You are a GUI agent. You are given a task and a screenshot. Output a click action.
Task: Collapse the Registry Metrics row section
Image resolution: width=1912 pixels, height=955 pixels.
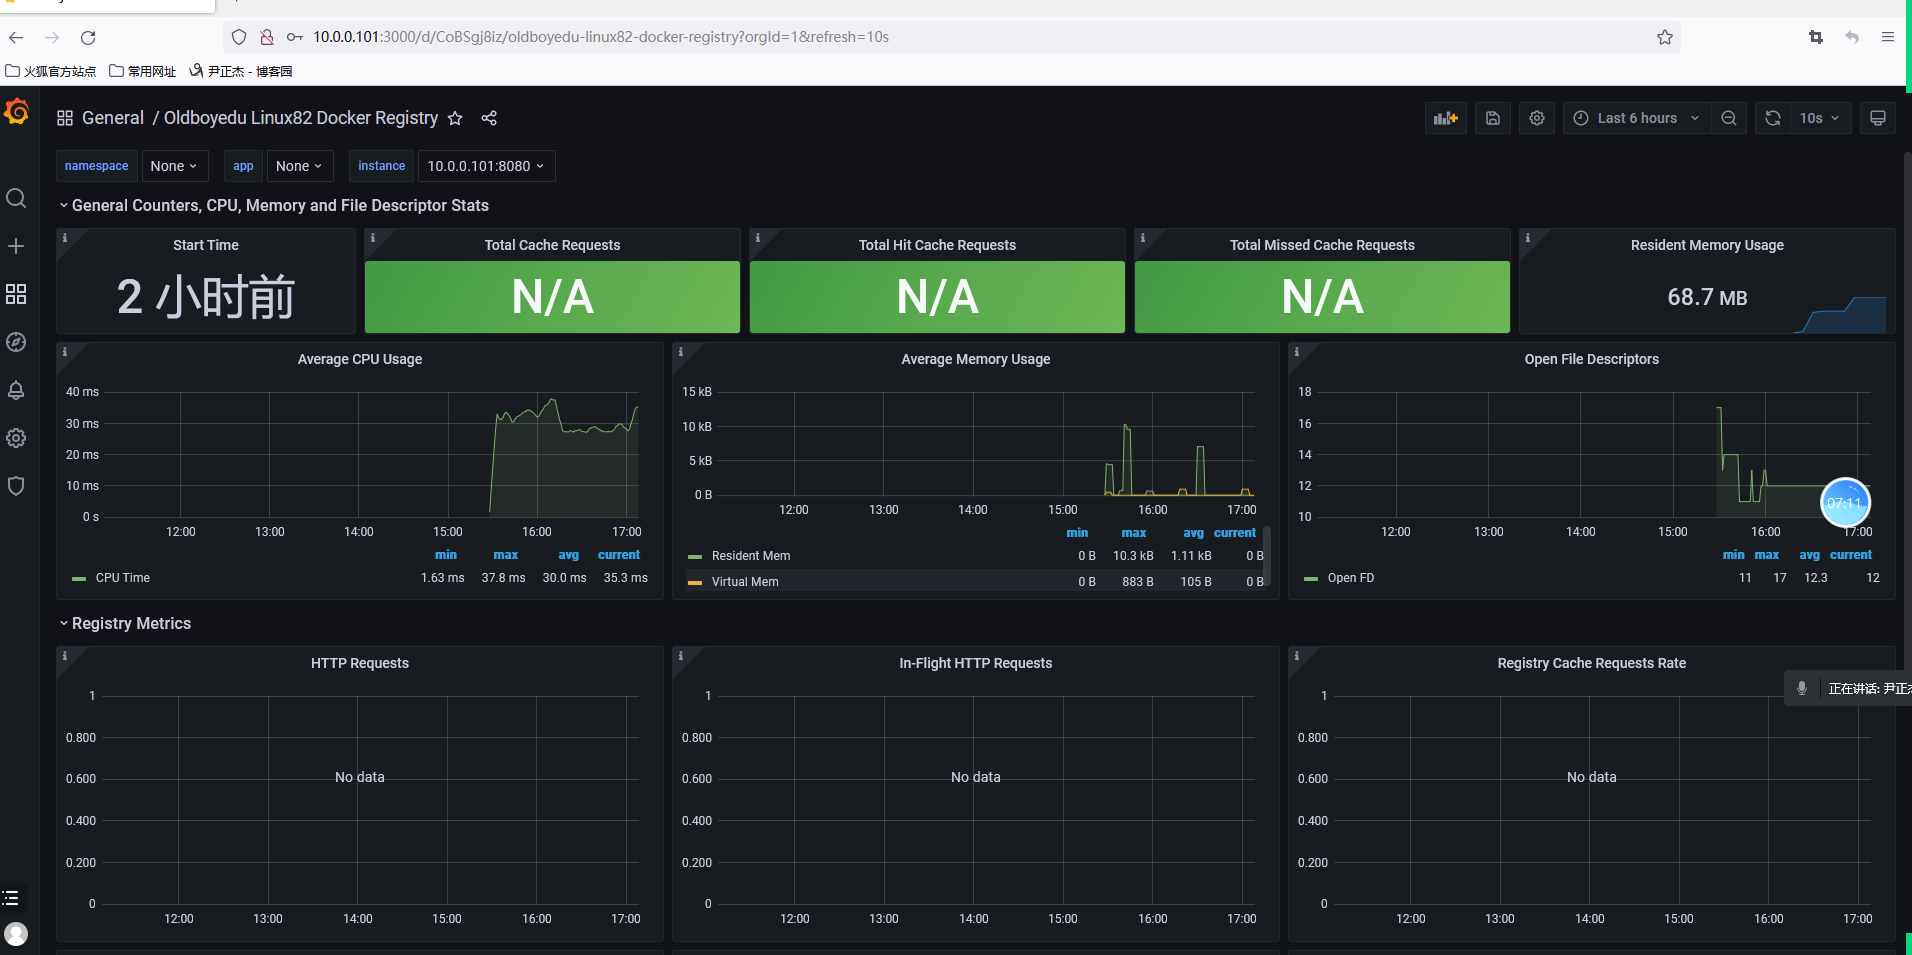tap(125, 623)
